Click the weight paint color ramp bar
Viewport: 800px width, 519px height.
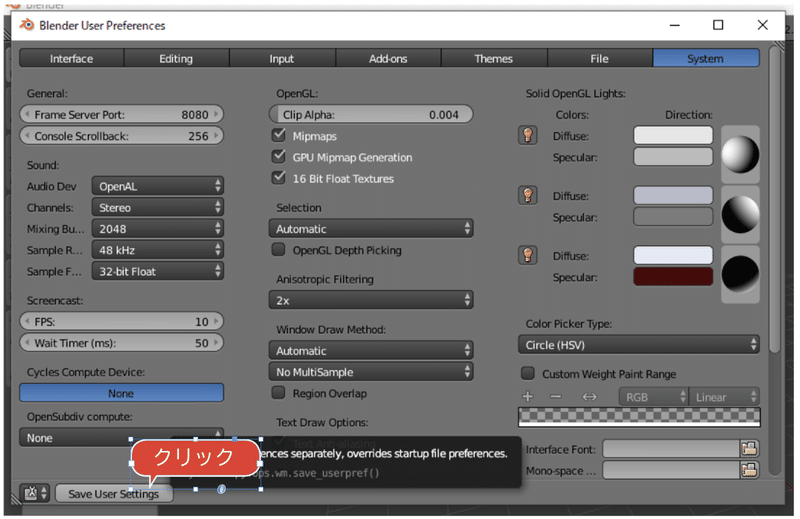click(x=639, y=417)
